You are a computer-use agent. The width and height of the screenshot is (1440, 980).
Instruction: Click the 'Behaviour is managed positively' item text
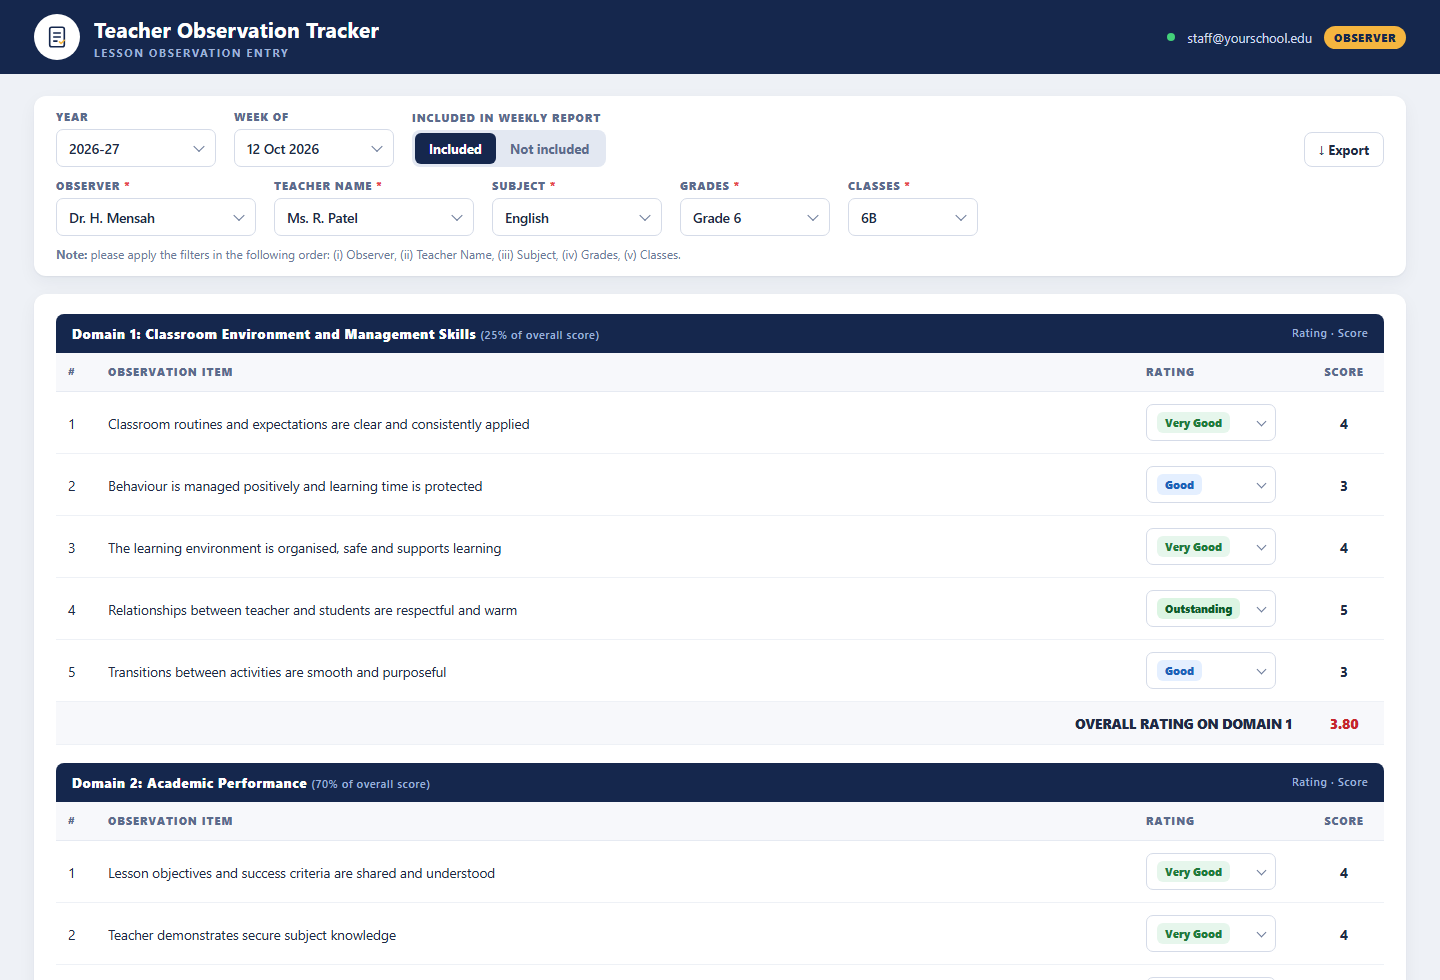click(295, 486)
